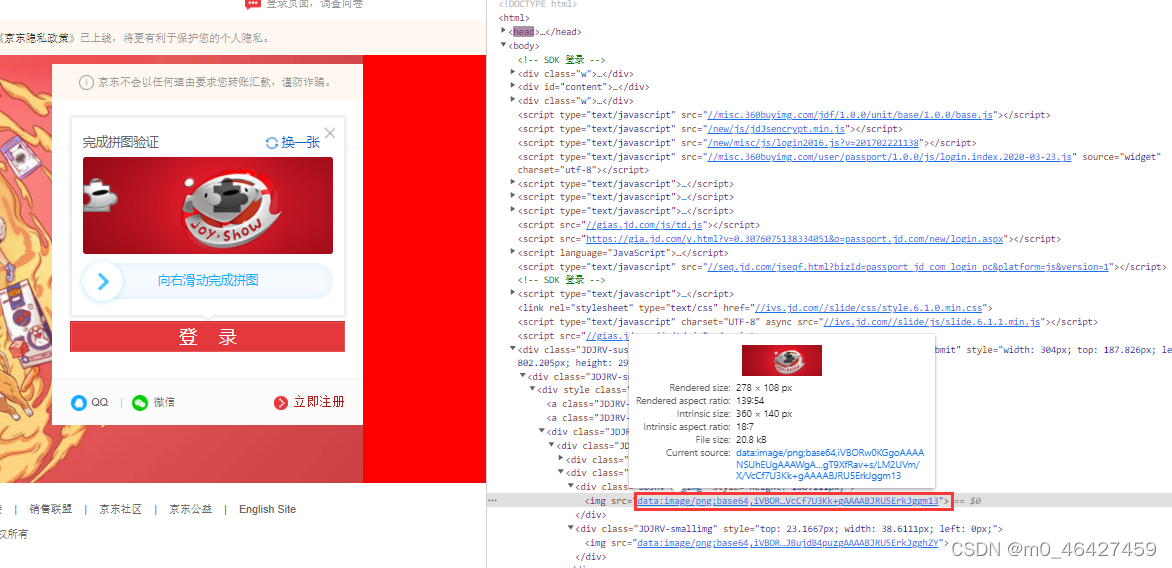
Task: Select the first "SDK 登录" comment line
Action: [x=561, y=60]
